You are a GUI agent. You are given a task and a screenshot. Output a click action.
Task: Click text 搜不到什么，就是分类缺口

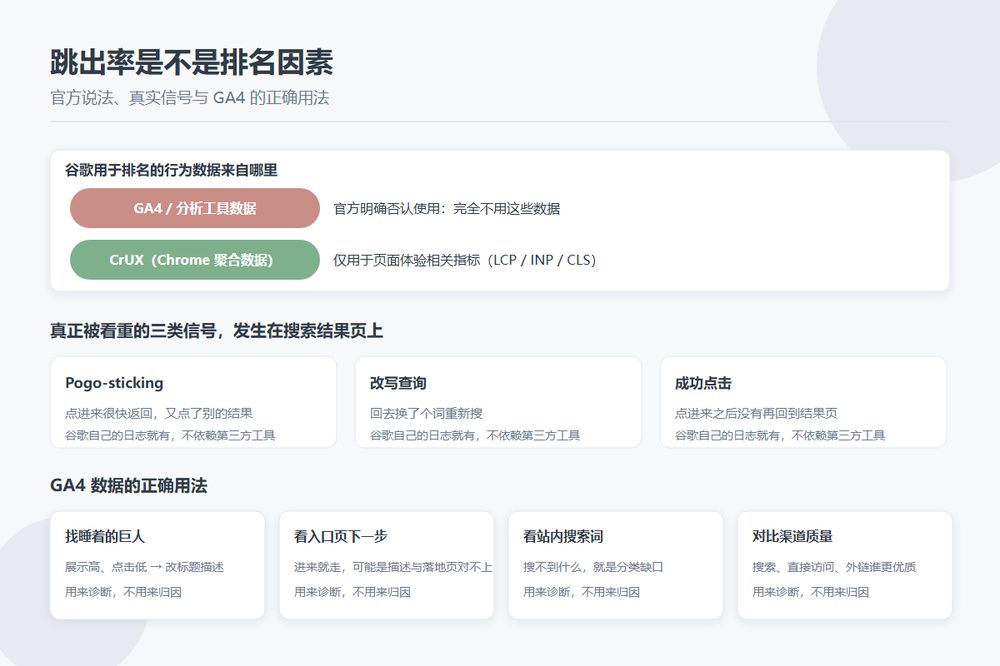pos(593,567)
